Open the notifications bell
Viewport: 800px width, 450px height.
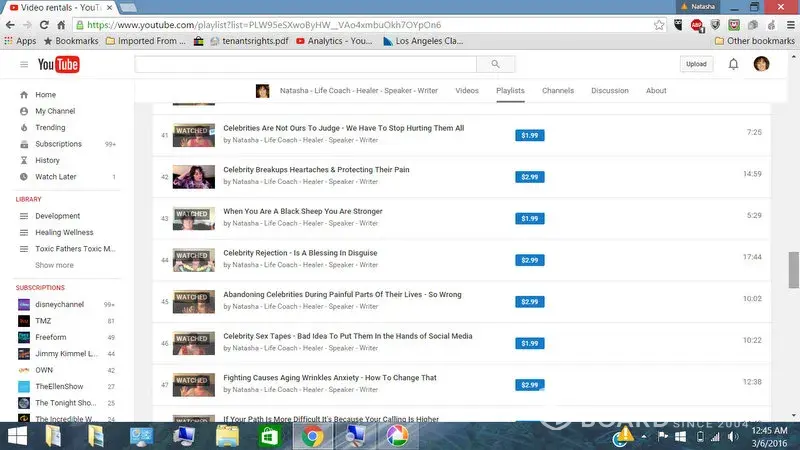[733, 64]
